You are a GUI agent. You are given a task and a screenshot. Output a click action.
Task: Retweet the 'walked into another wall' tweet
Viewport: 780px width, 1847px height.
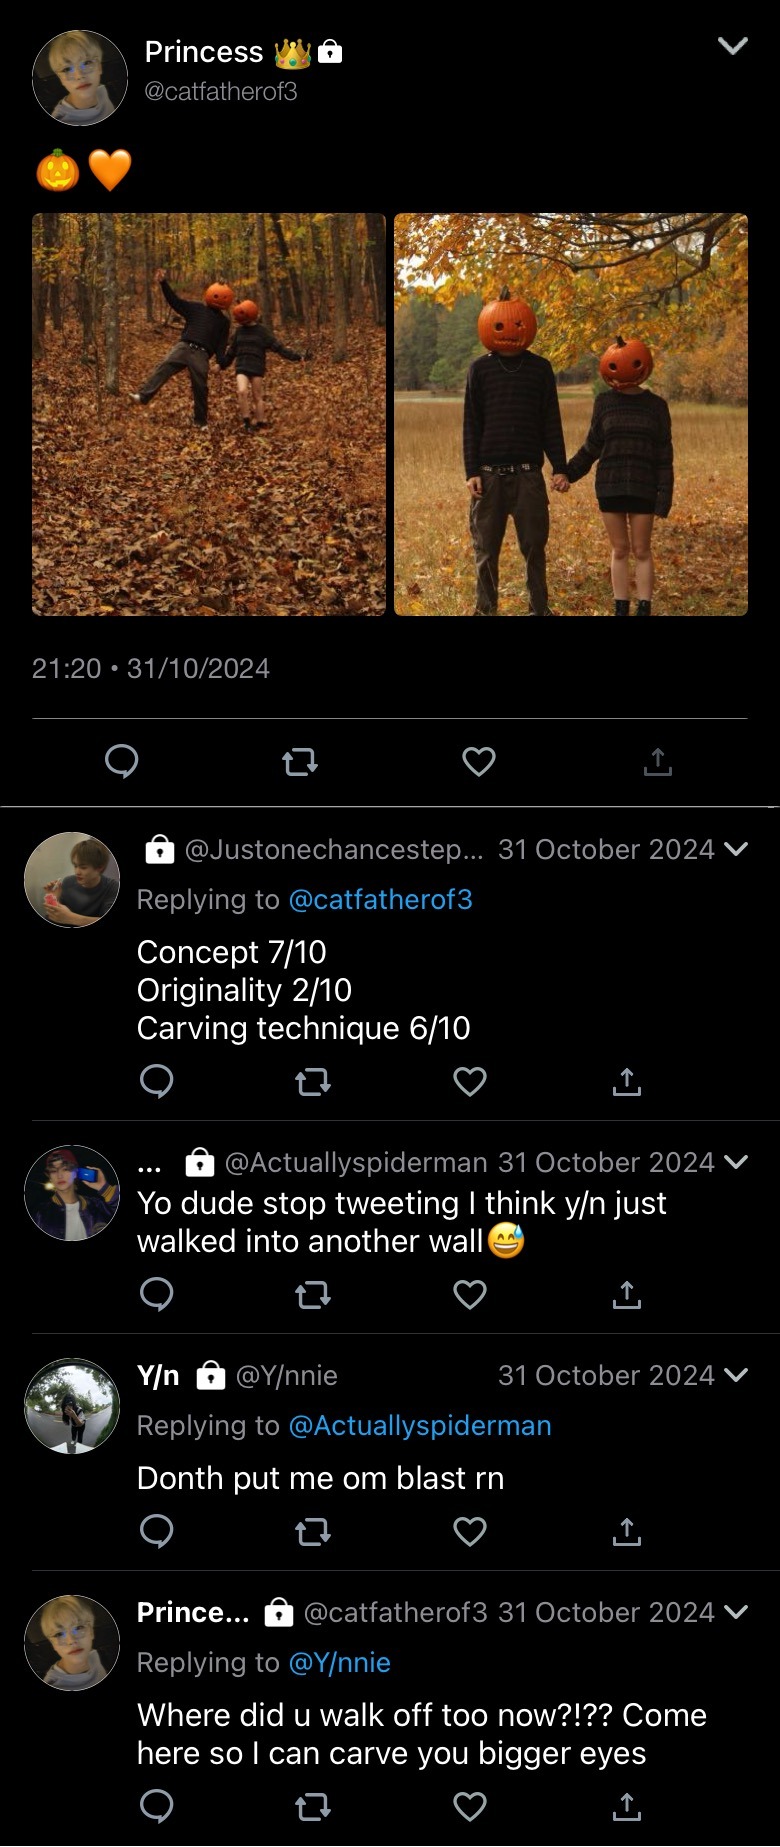(313, 1295)
